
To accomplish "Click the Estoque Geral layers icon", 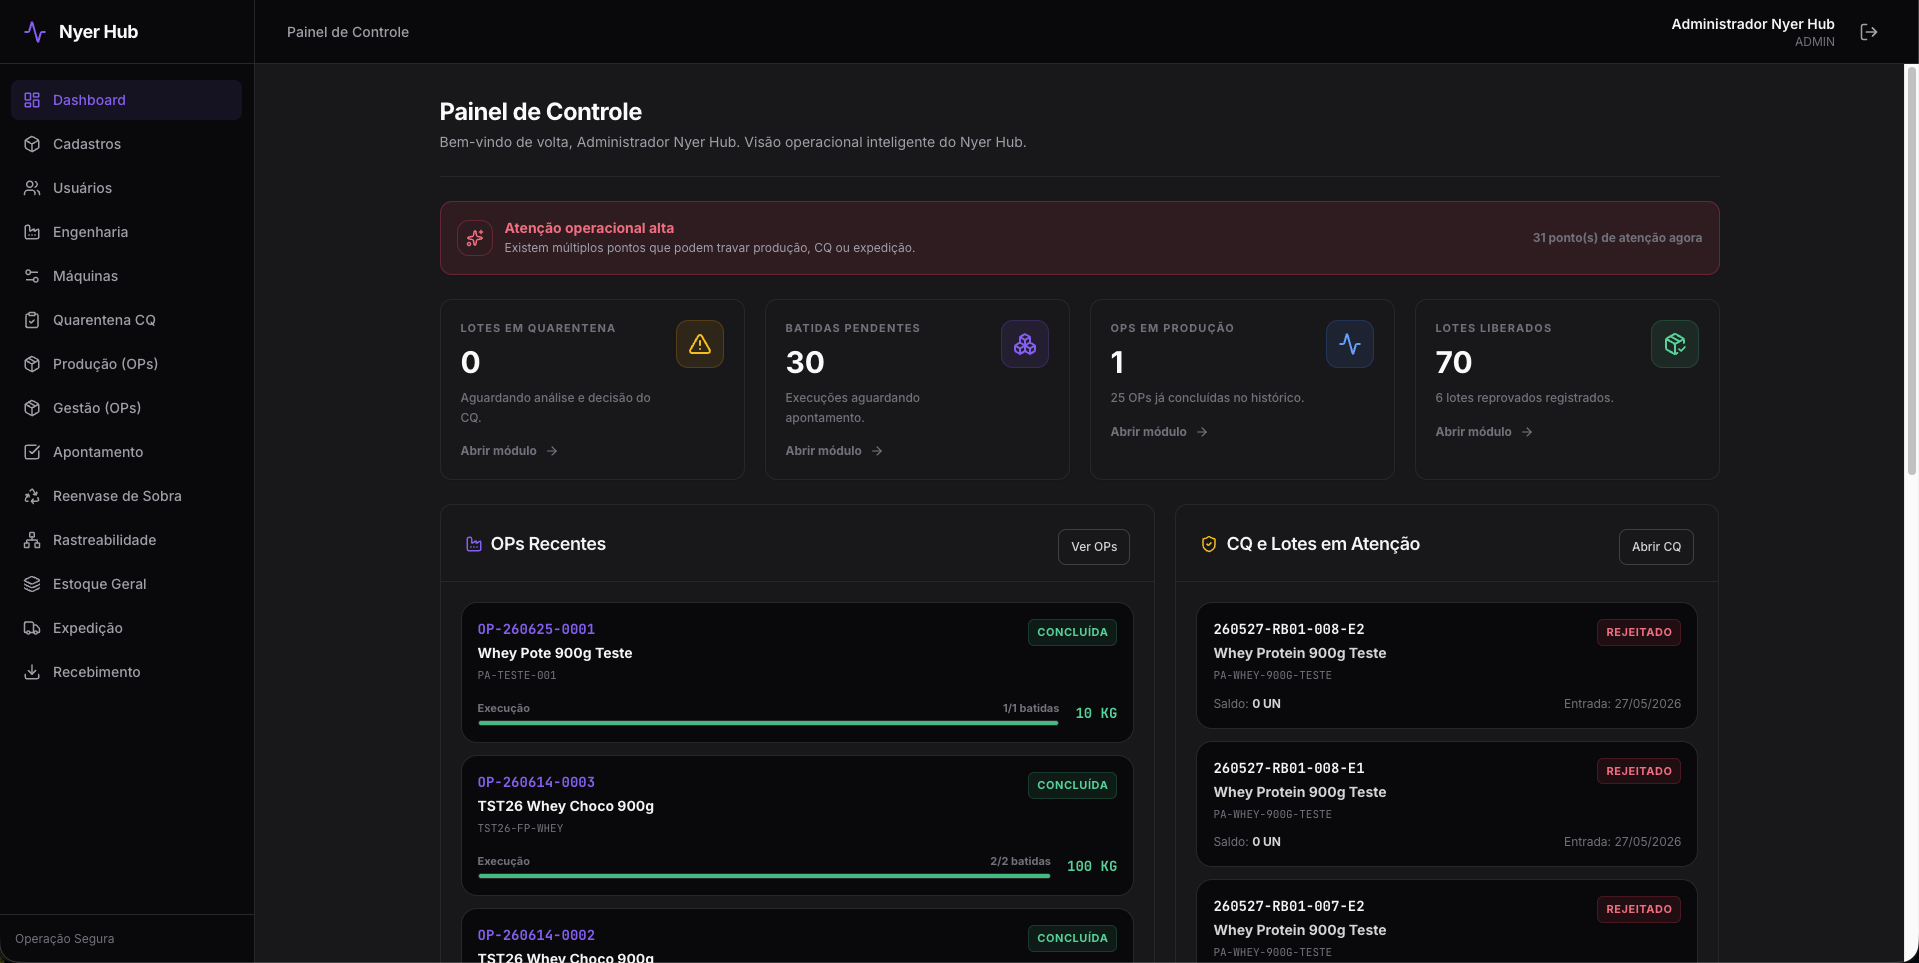I will click(32, 584).
